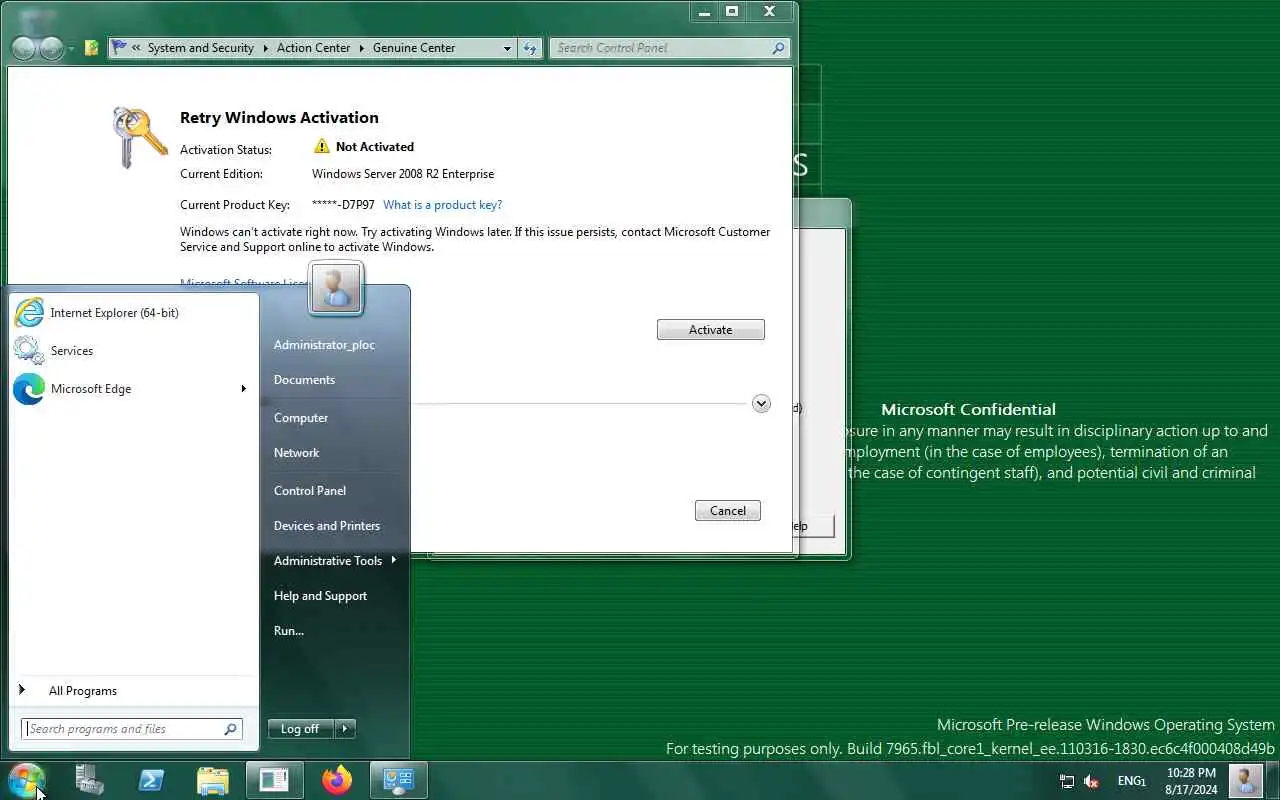
Task: Click the Genuine Center breadcrumb
Action: pos(414,47)
